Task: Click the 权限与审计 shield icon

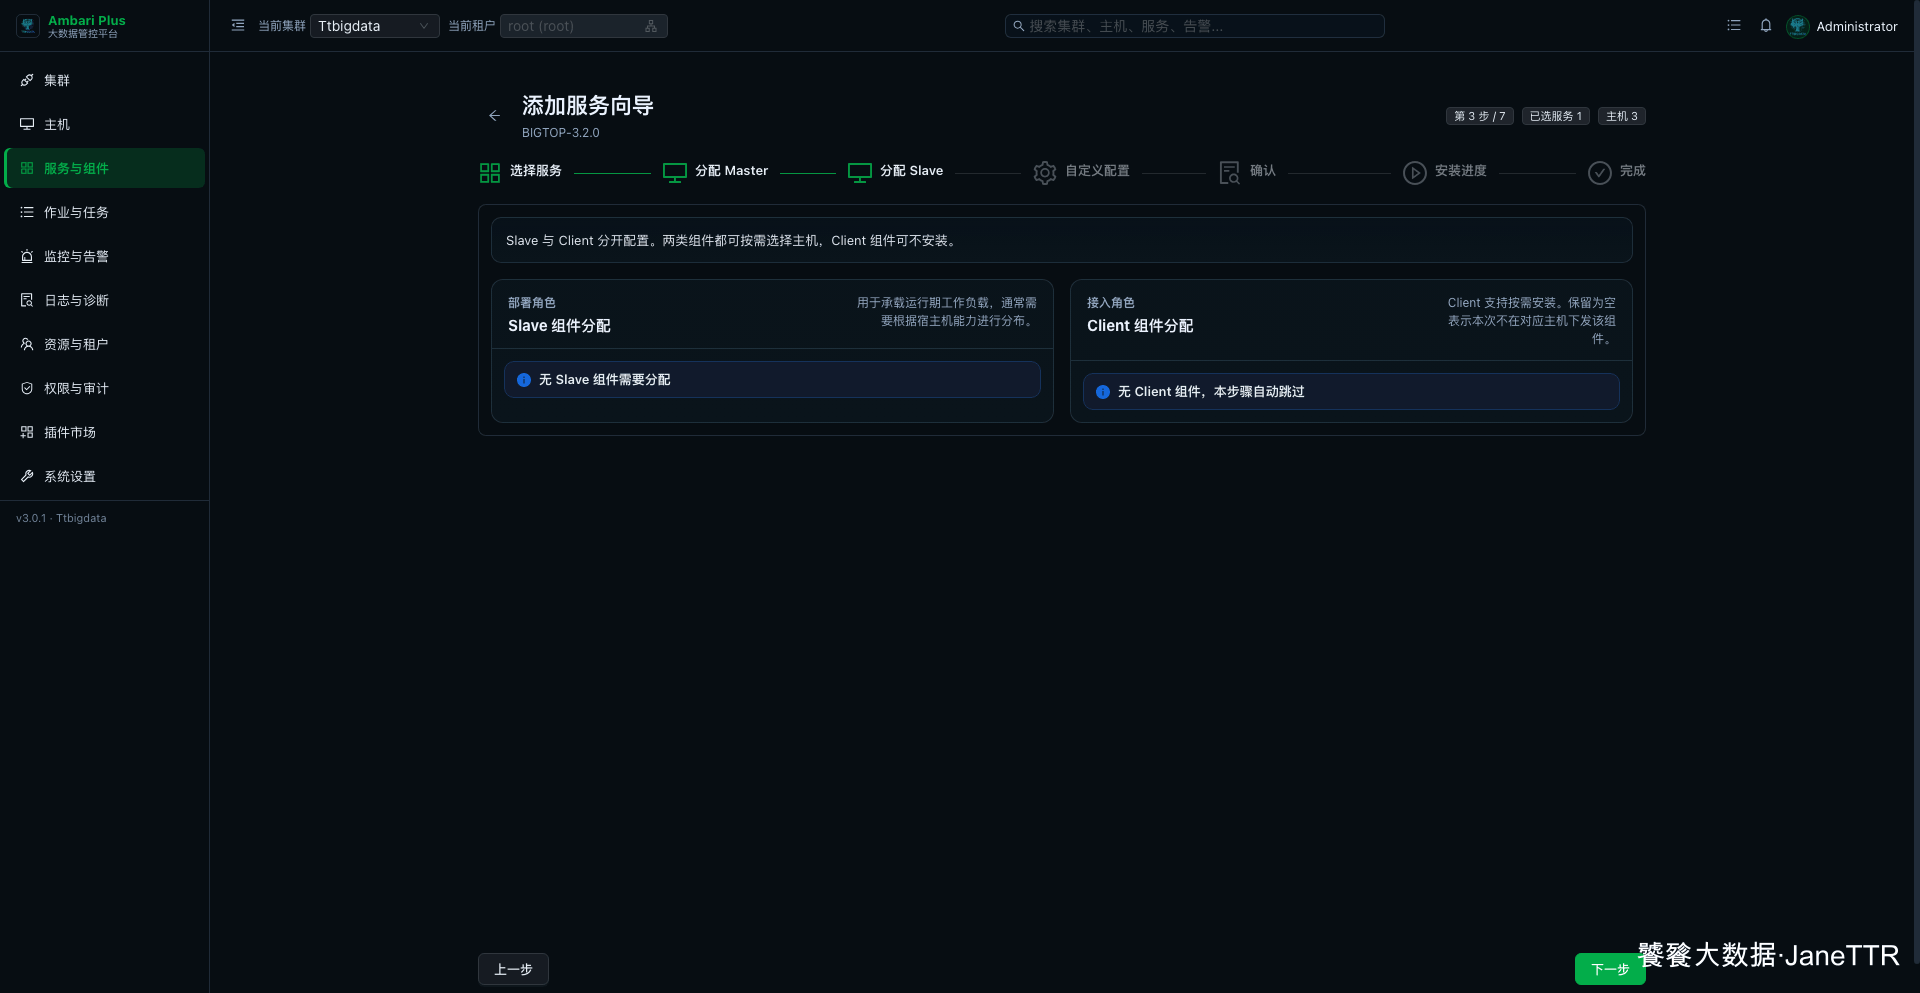Action: [27, 388]
